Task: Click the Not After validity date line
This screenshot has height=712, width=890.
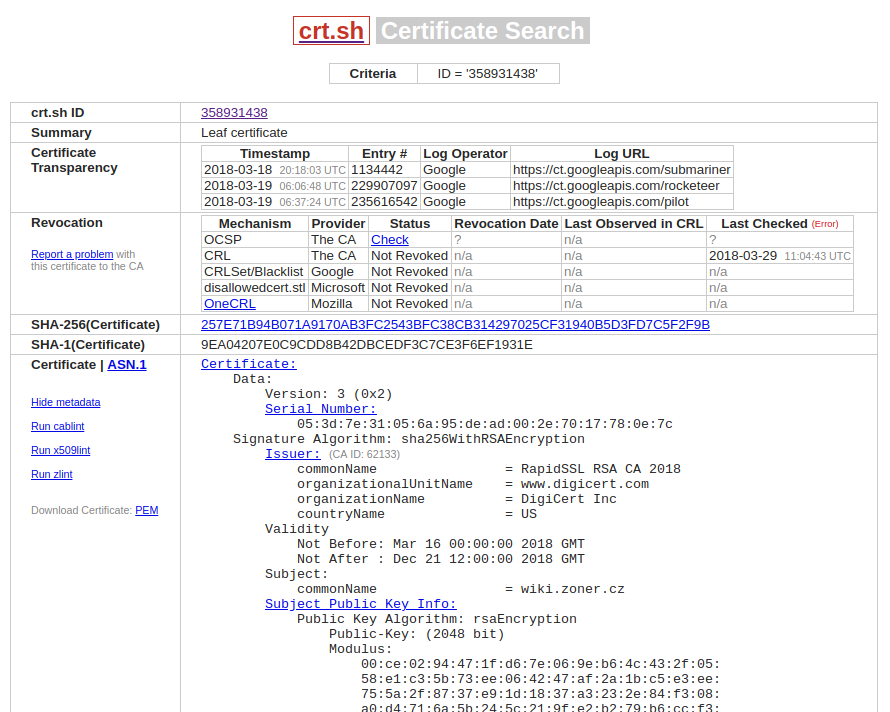Action: (440, 559)
